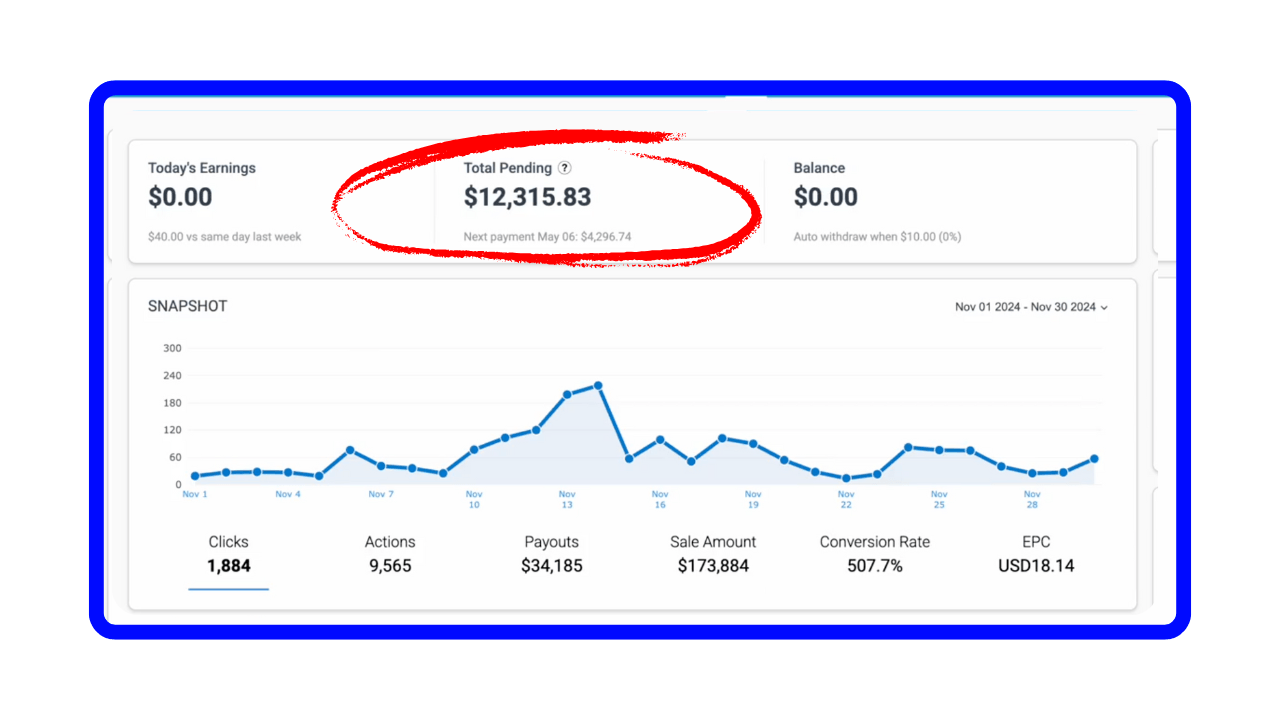The width and height of the screenshot is (1280, 720).
Task: Click the Nov 16 axis label
Action: [660, 500]
